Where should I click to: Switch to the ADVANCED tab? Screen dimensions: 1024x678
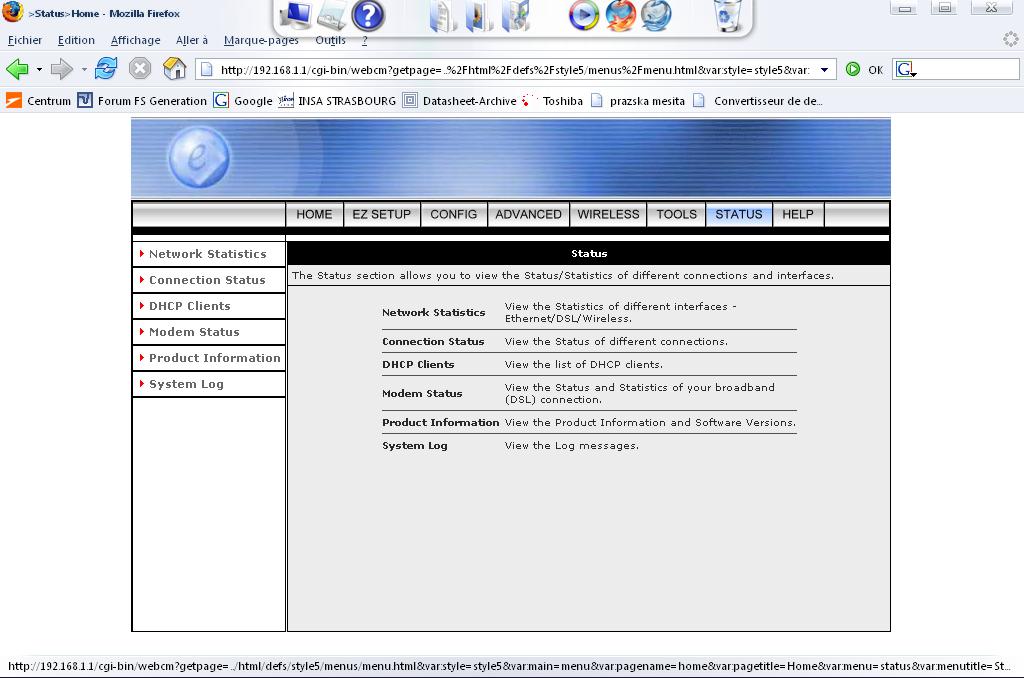pyautogui.click(x=528, y=214)
